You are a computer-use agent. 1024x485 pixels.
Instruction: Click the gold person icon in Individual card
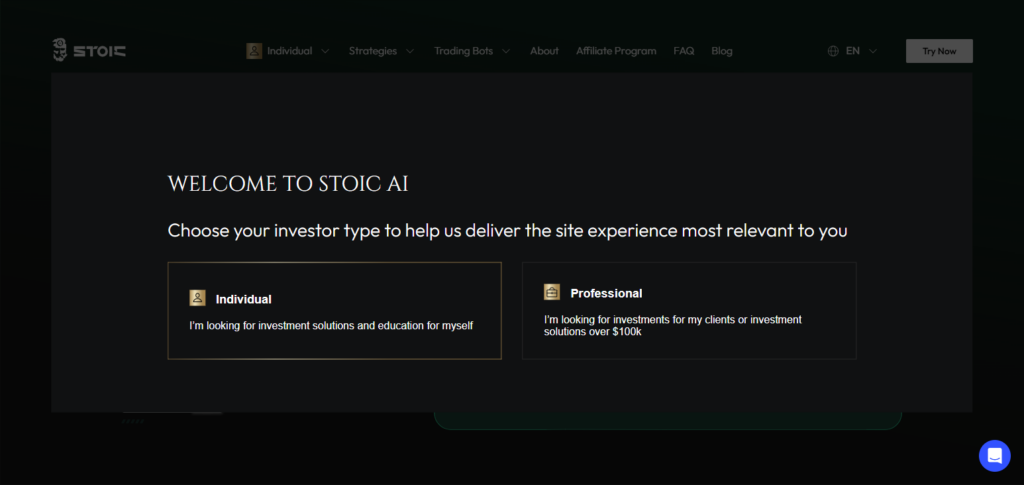coord(197,298)
